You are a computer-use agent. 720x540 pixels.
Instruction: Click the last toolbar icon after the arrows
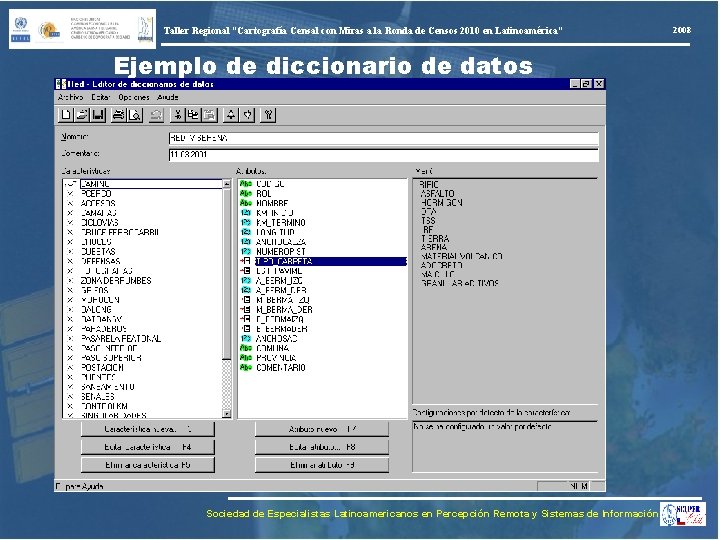click(268, 115)
